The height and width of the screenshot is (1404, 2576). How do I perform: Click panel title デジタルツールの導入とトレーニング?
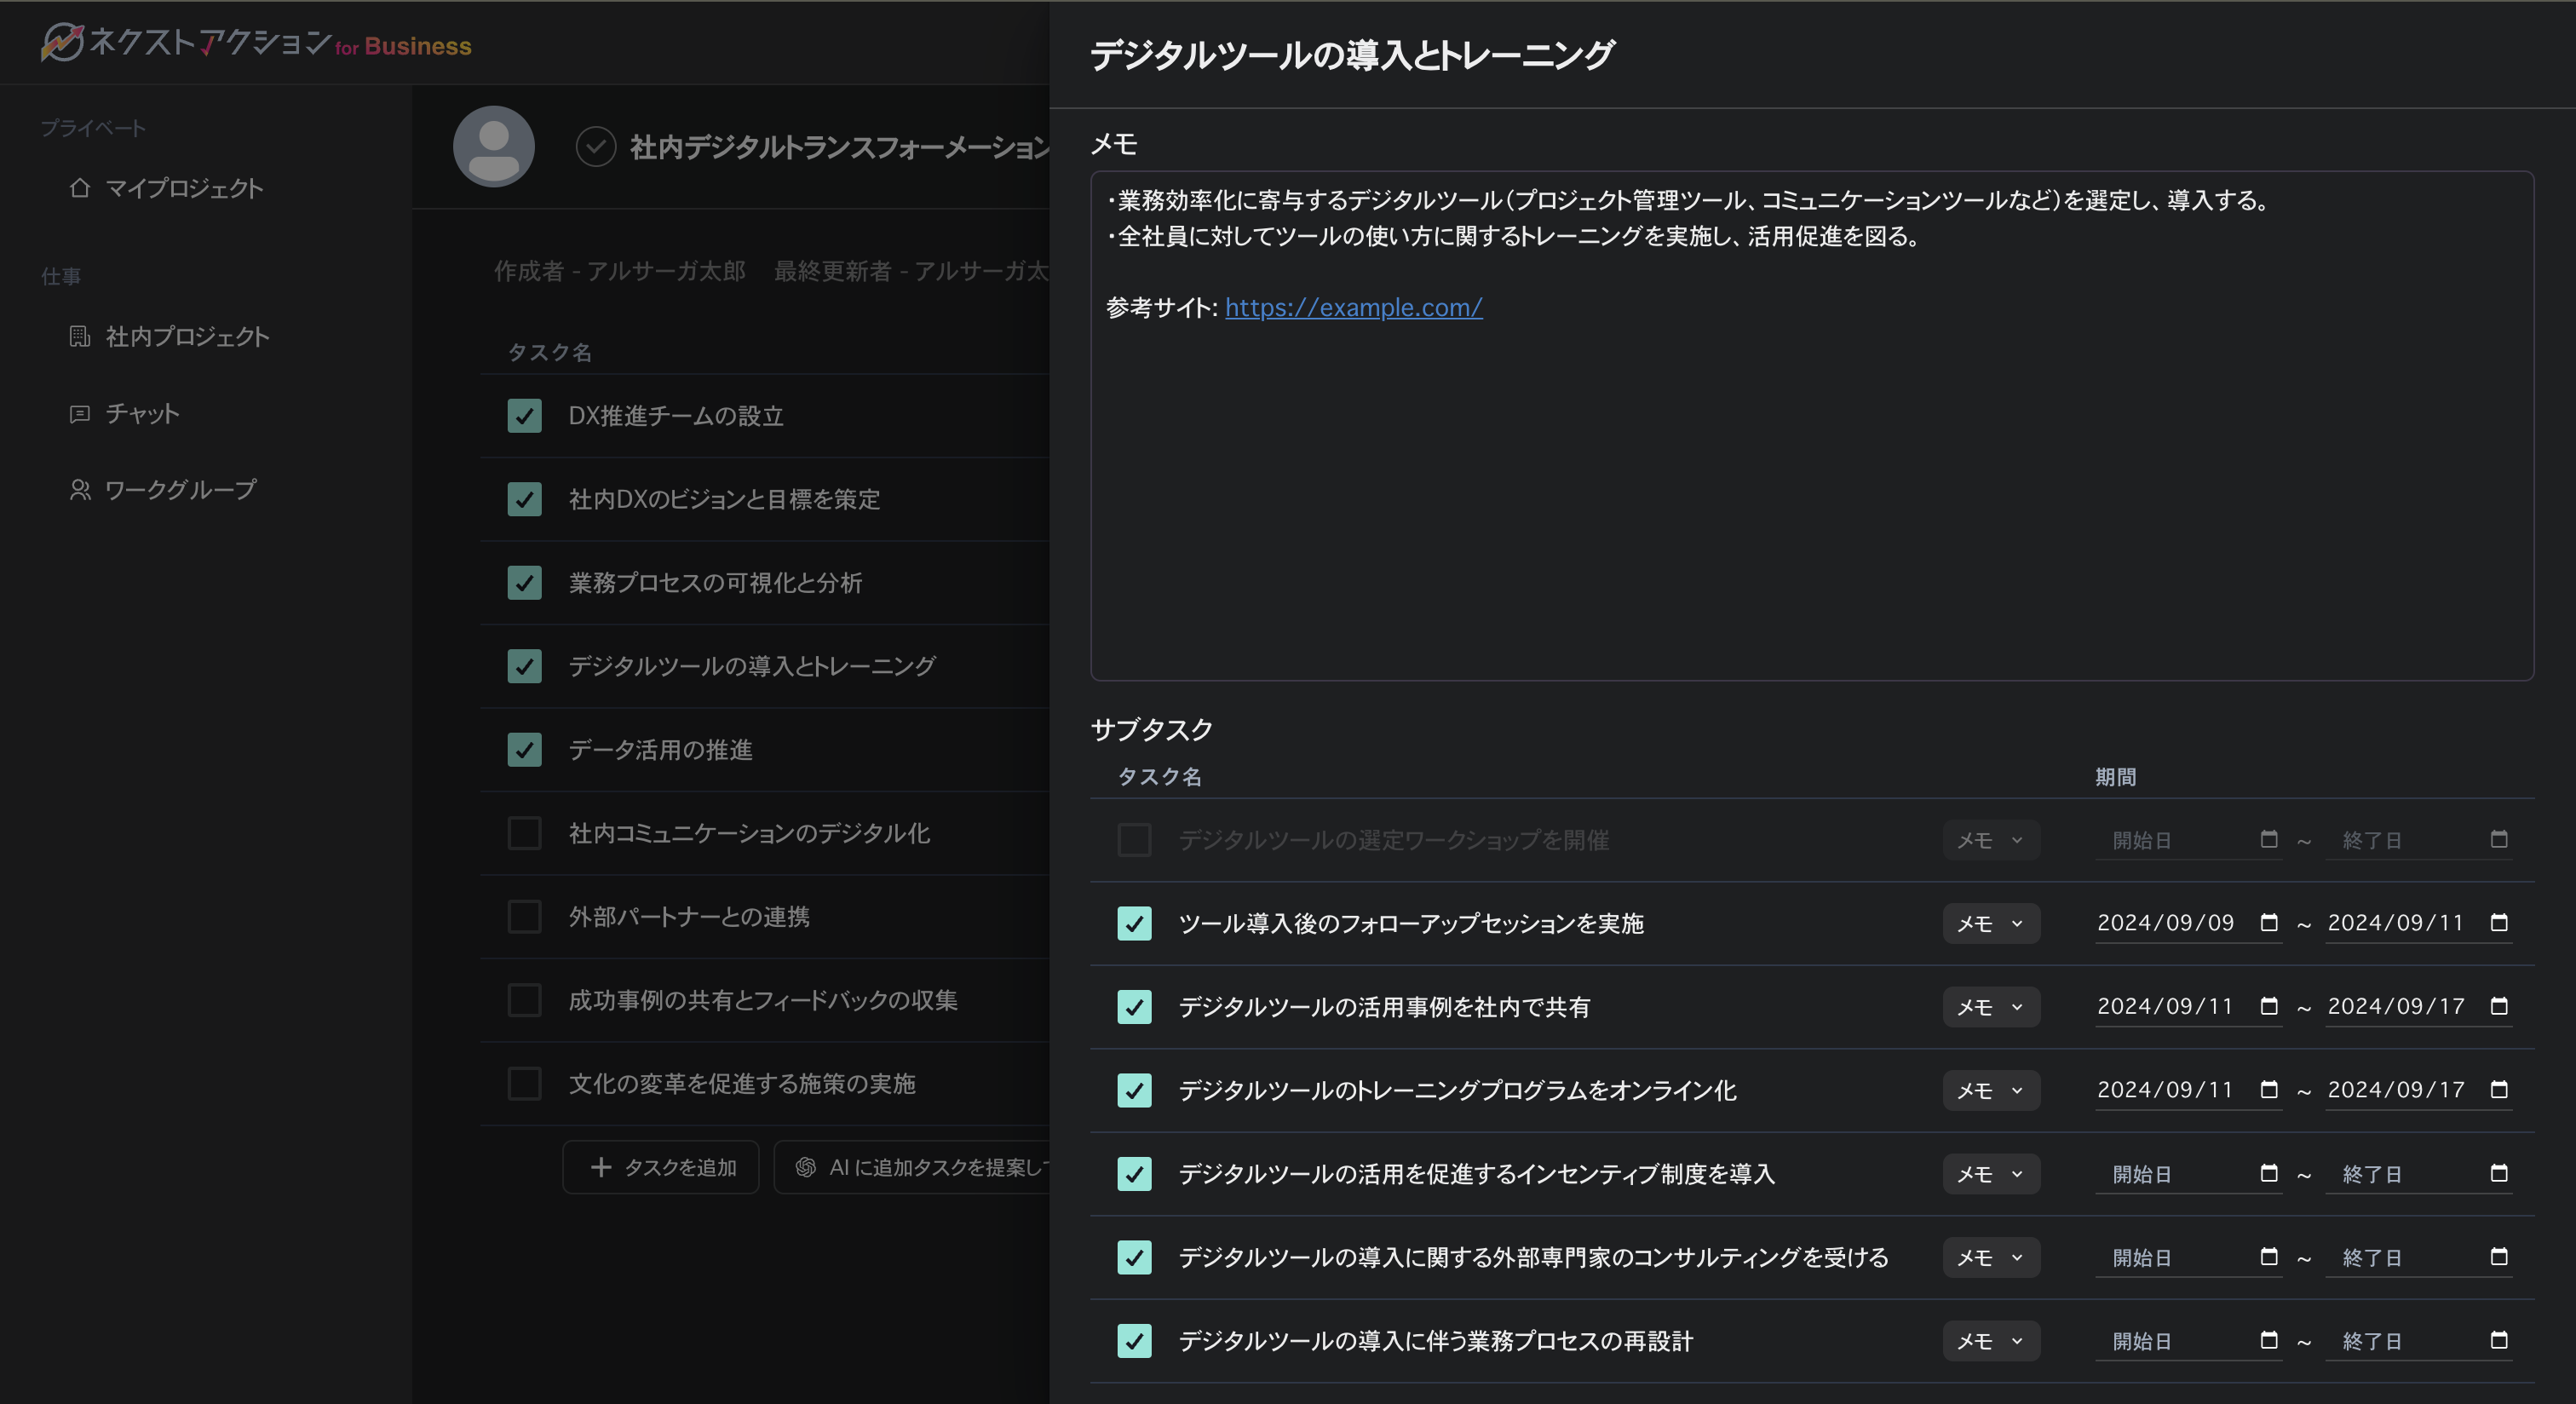[1352, 54]
